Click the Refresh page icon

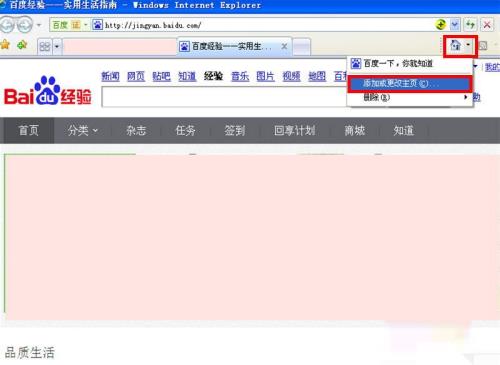[470, 25]
